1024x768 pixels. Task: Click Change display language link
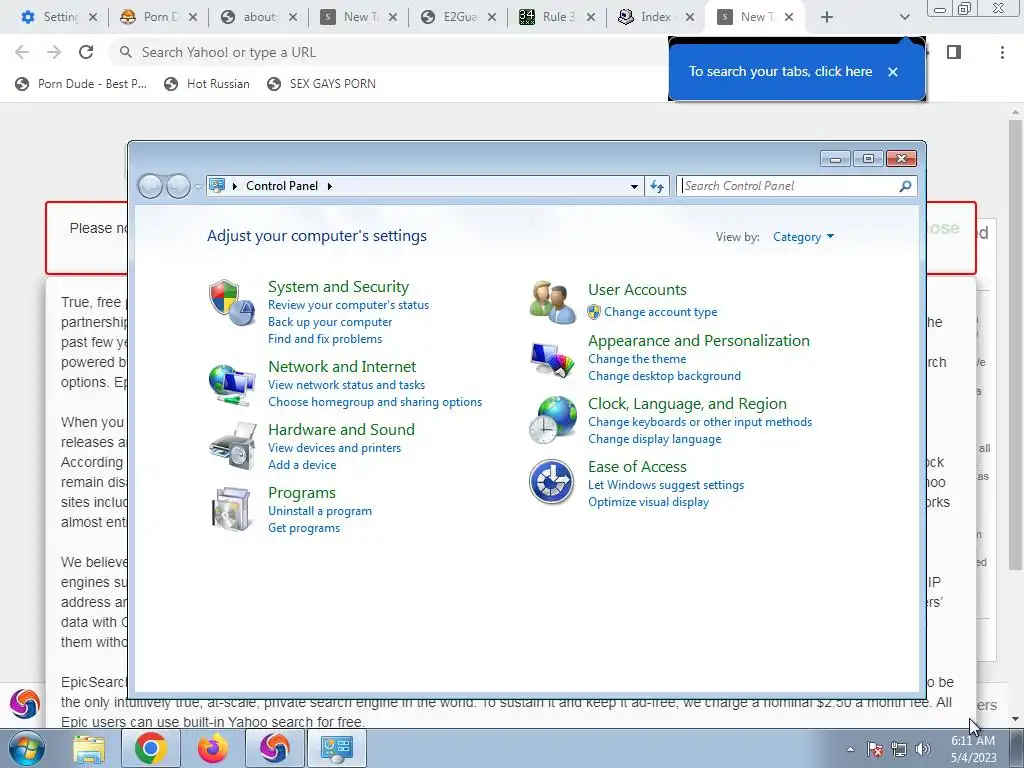(654, 440)
